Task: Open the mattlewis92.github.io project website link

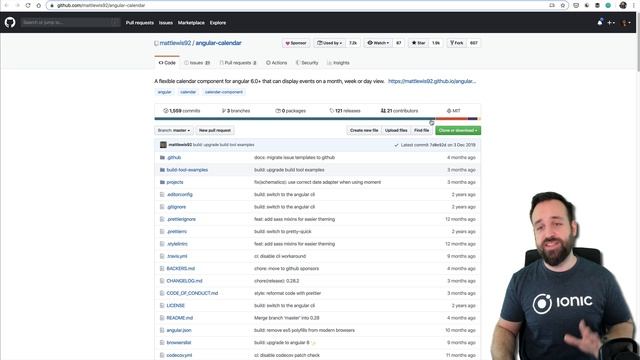Action: (x=432, y=81)
